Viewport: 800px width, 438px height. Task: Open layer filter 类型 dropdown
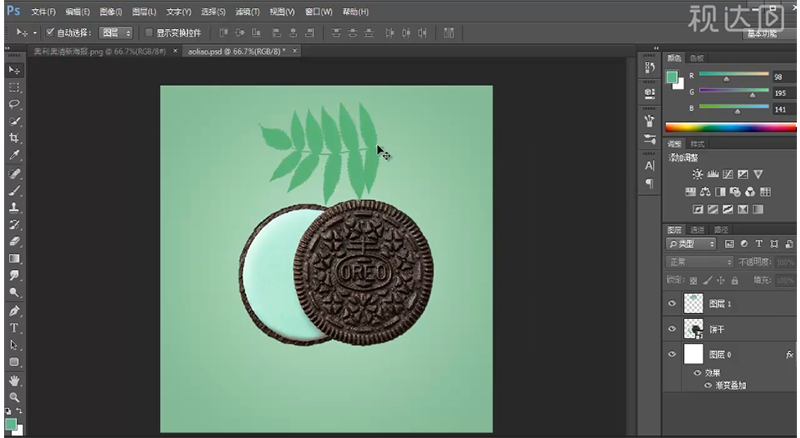[691, 244]
